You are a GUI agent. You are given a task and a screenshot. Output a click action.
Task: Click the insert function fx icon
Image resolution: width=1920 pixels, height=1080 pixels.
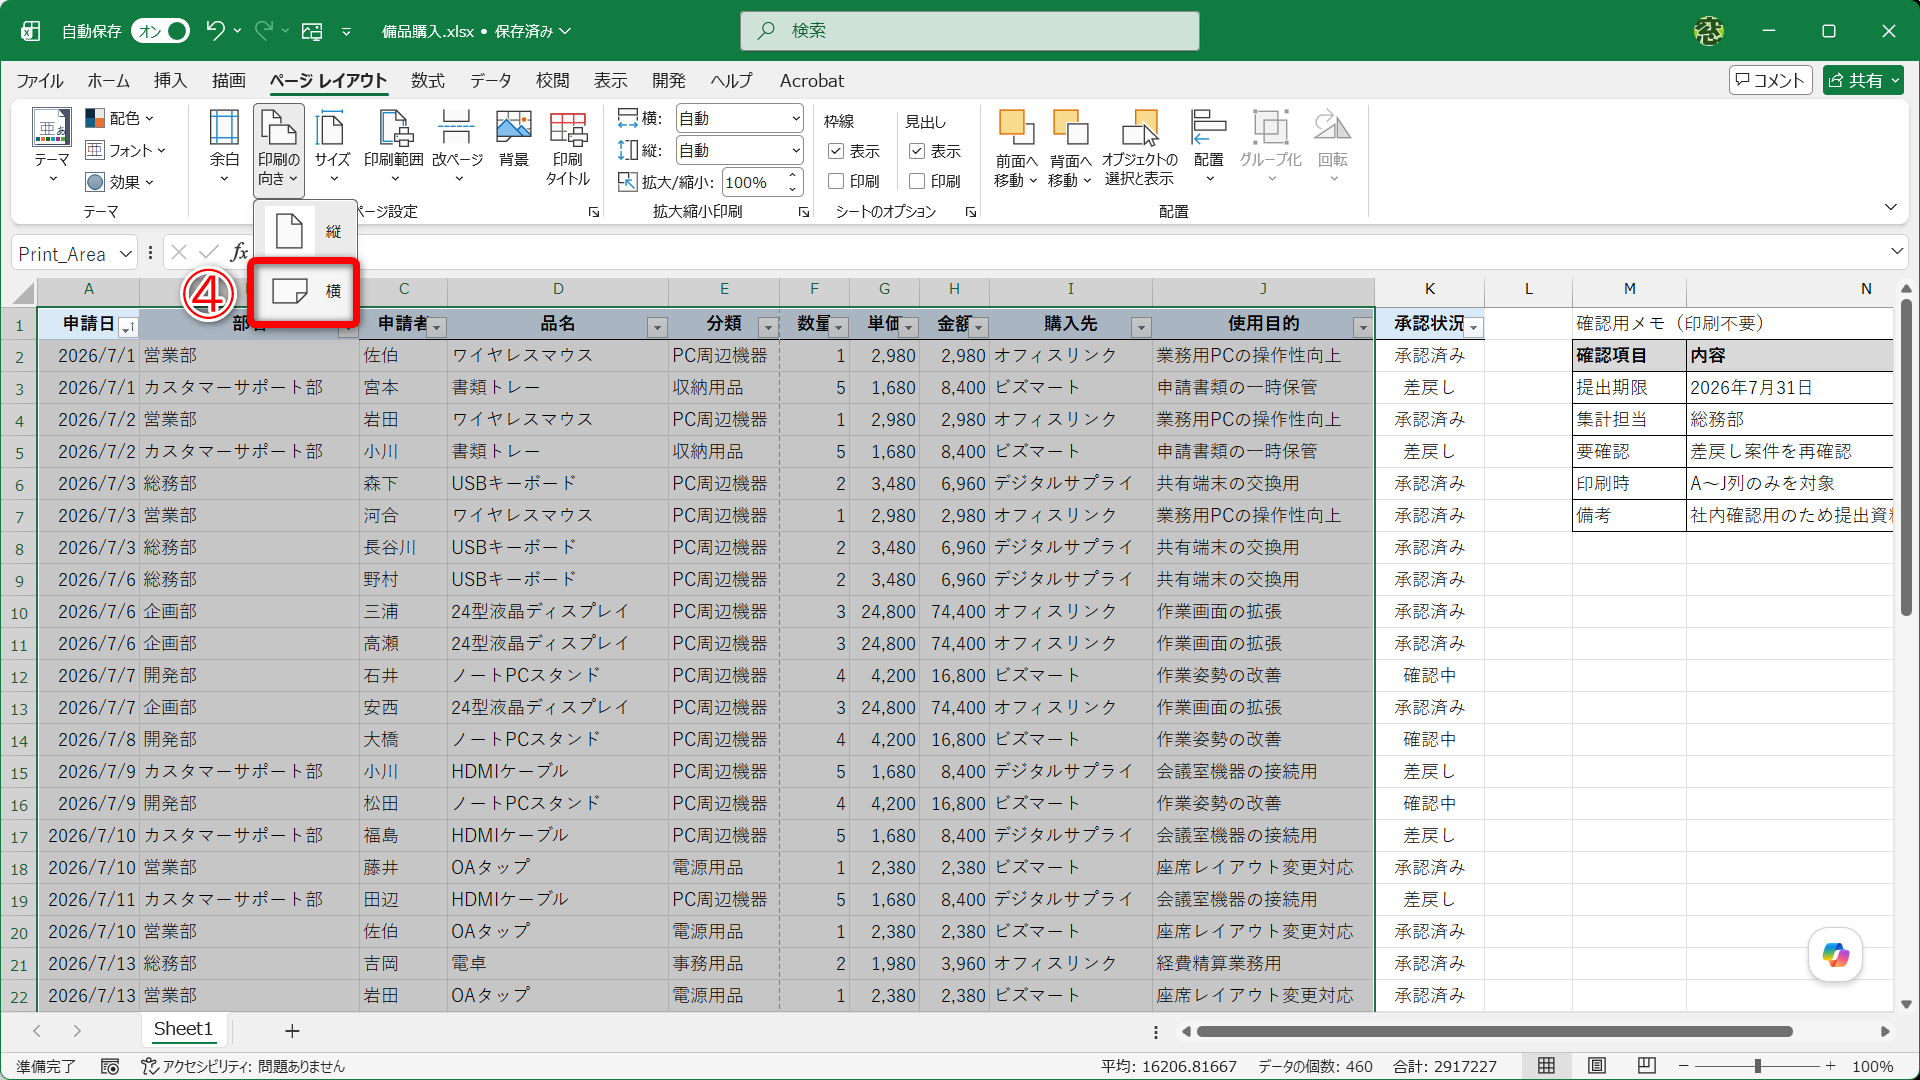coord(239,253)
